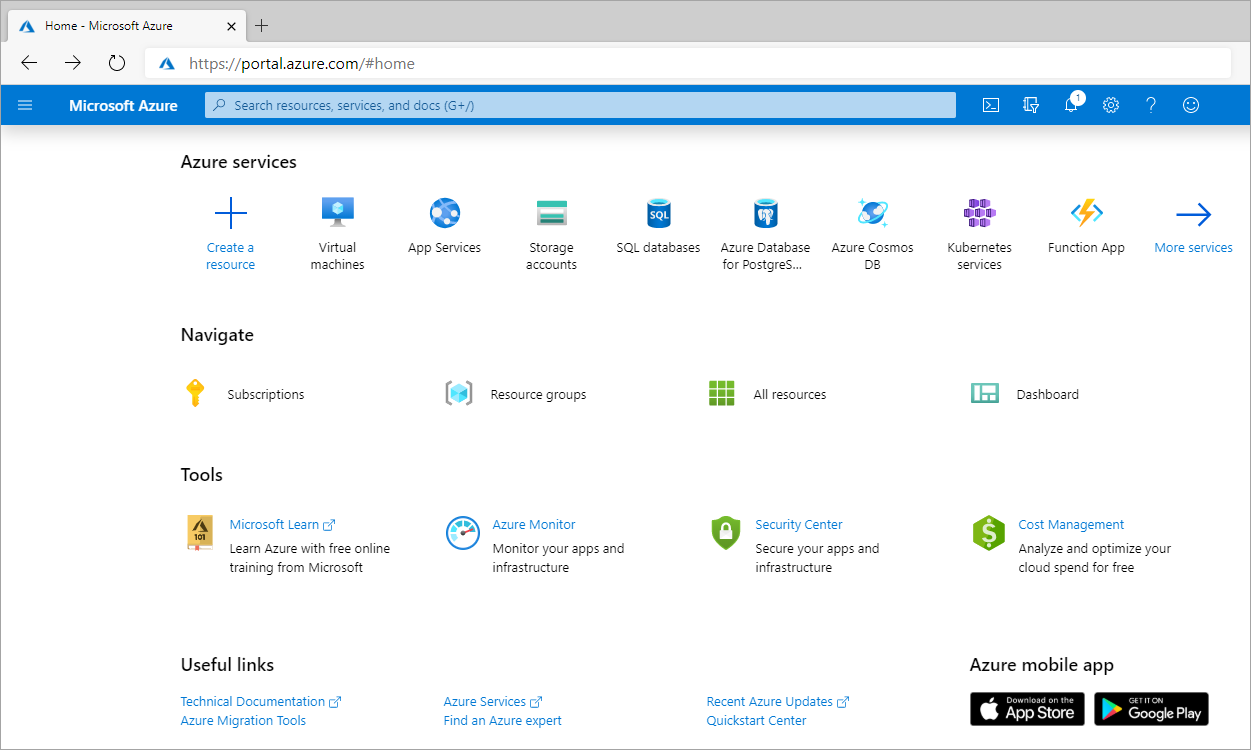Click the feedback smiley icon
1251x750 pixels.
[x=1191, y=104]
